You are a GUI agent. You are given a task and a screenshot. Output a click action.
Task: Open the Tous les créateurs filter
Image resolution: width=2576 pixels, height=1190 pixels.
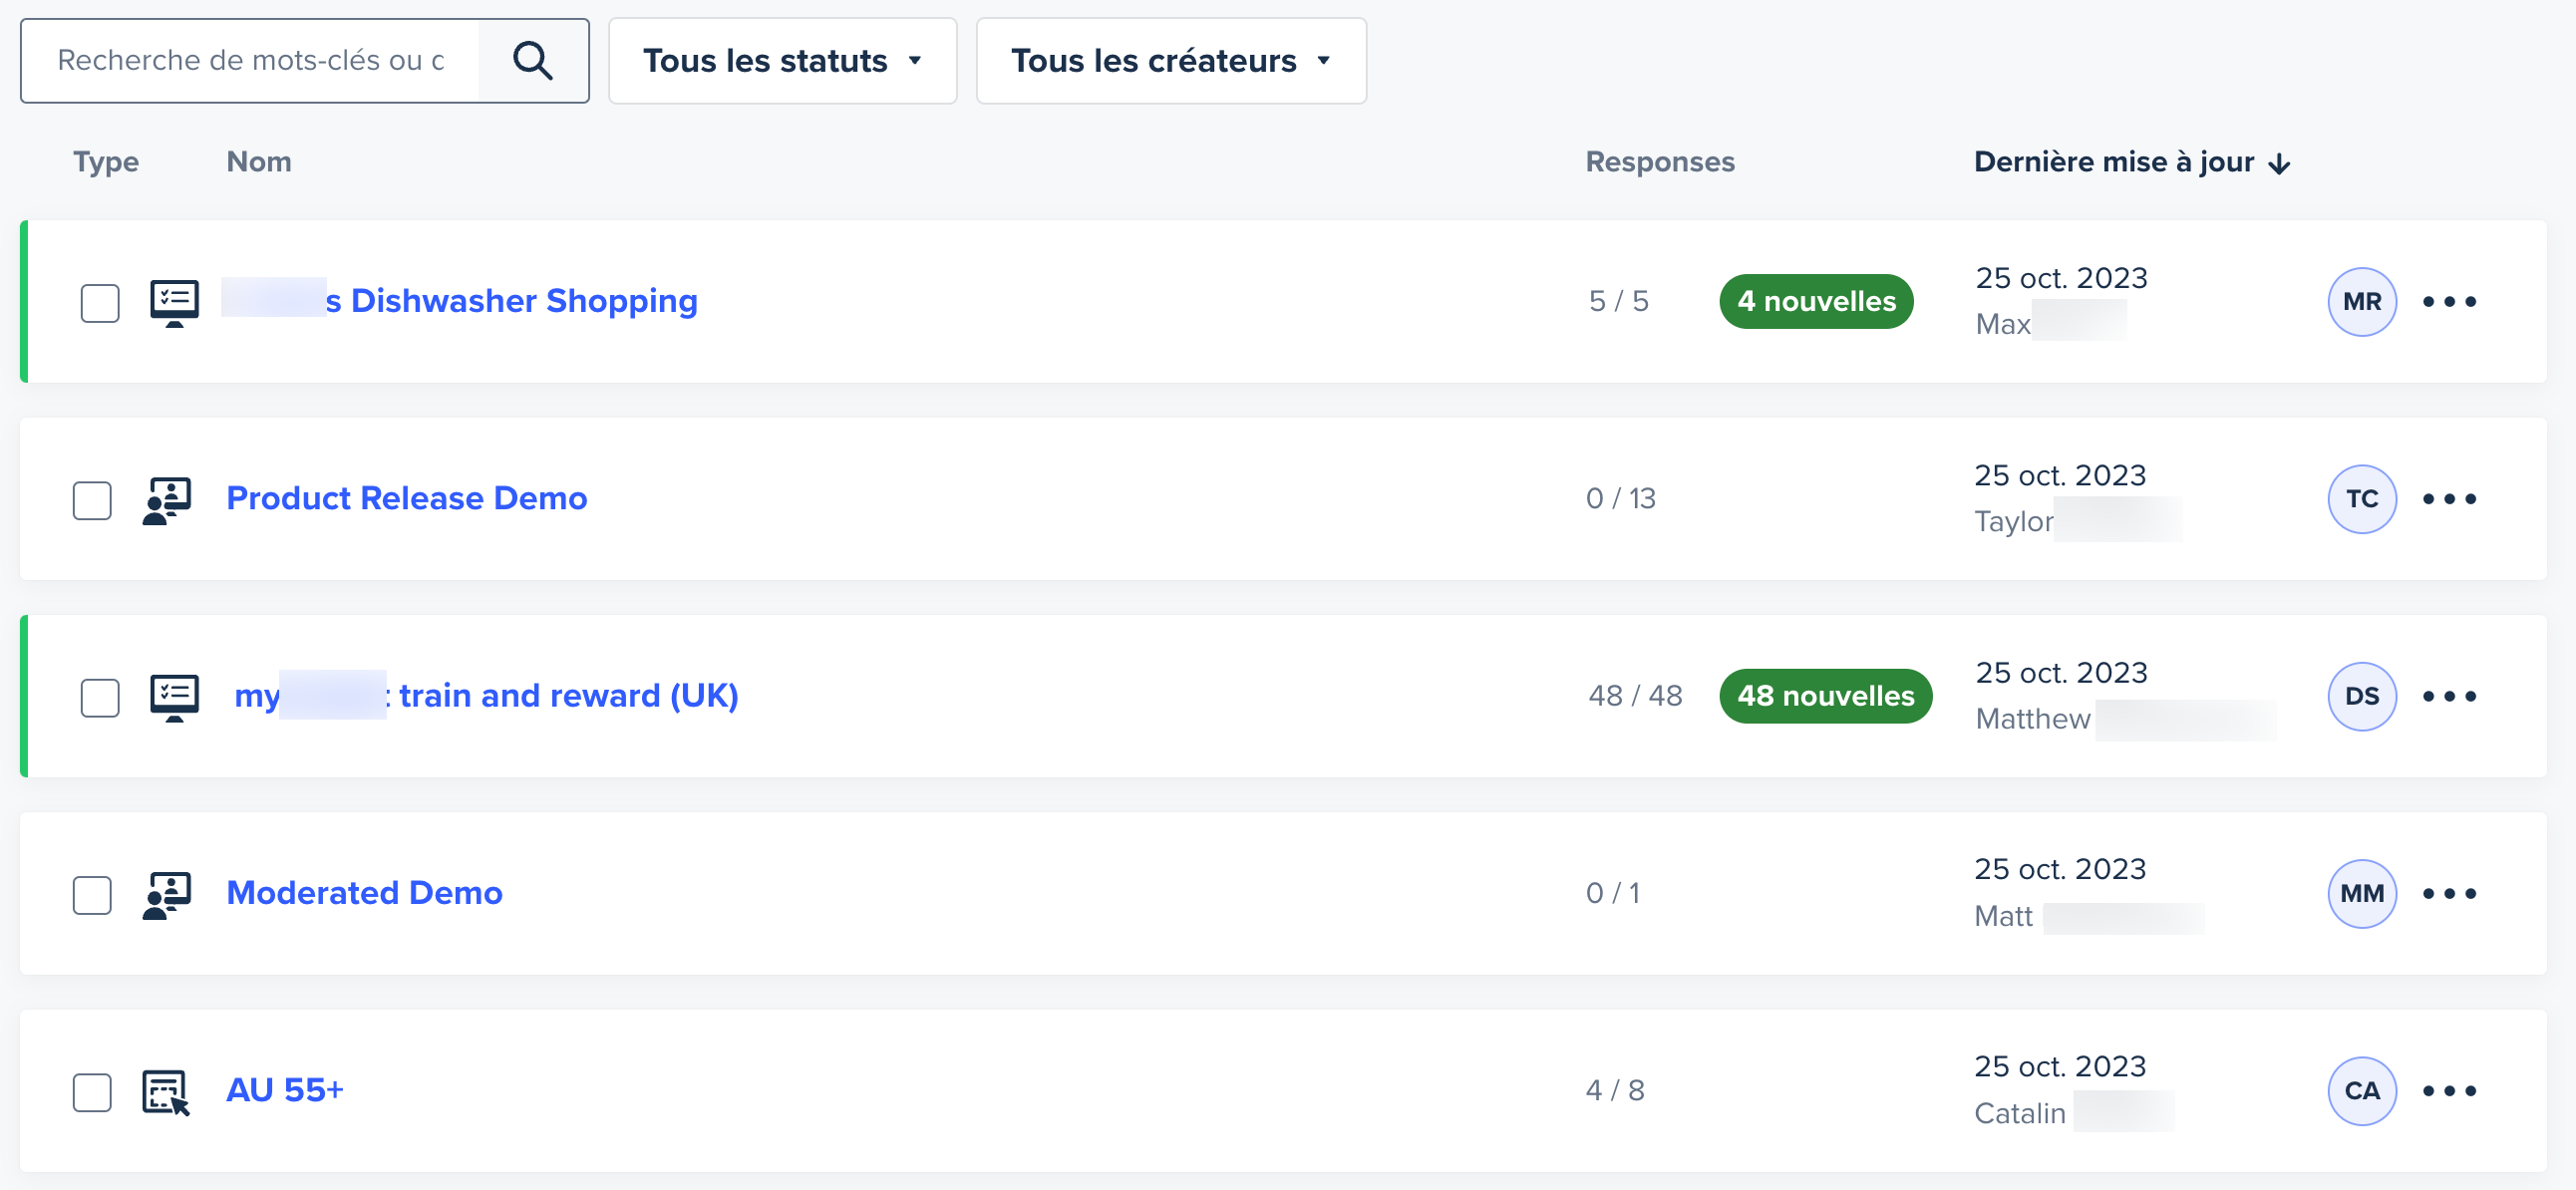[x=1170, y=61]
